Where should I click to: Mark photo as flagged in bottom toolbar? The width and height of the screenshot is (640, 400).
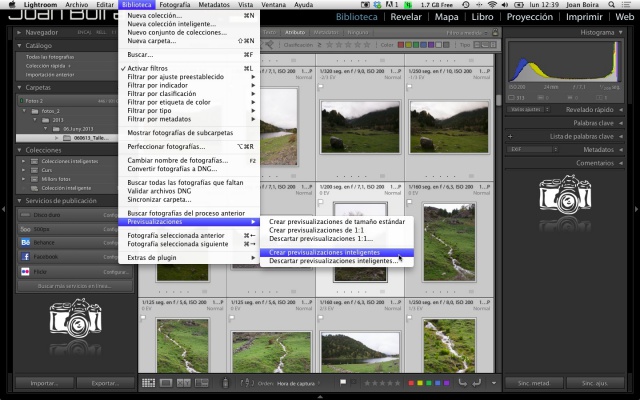pos(343,383)
